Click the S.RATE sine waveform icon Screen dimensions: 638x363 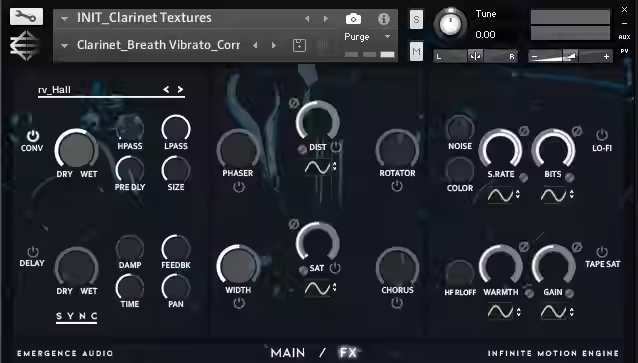pos(500,195)
